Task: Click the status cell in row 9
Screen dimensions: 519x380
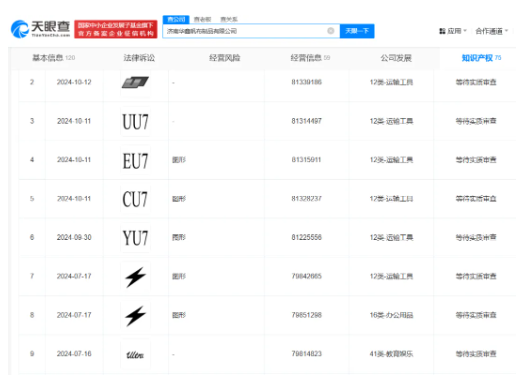Action: pos(476,354)
